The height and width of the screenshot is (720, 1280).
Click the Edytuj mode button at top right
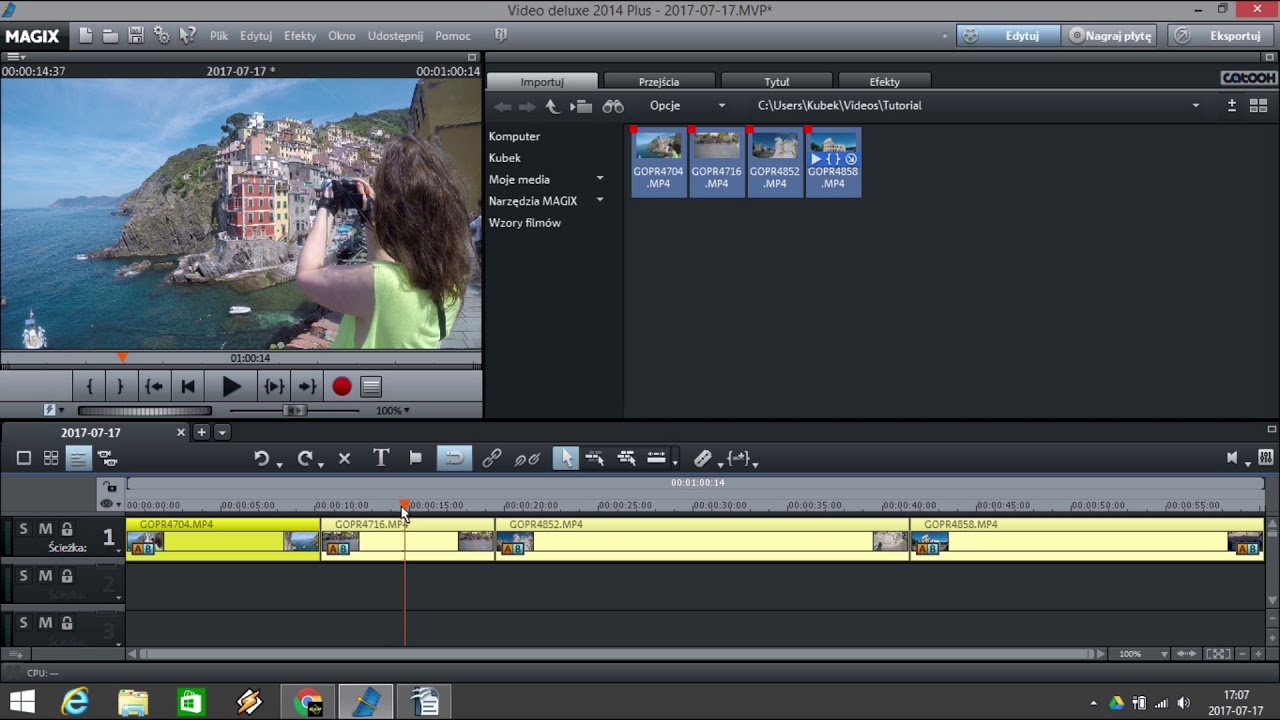[1008, 36]
